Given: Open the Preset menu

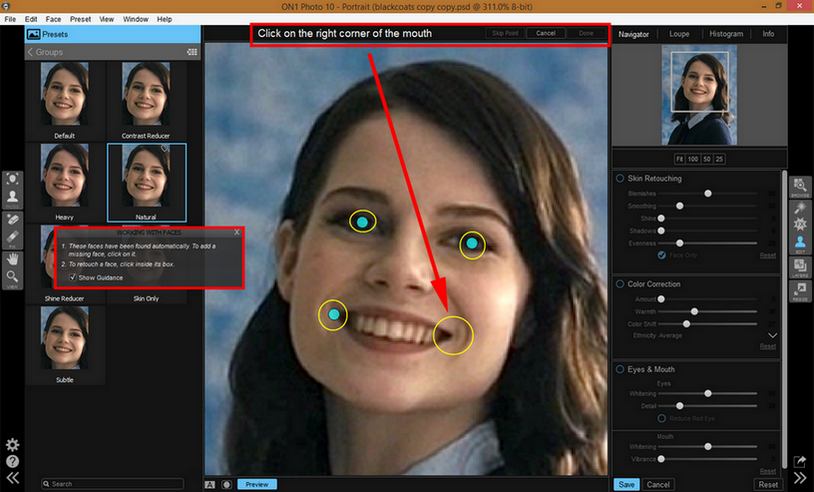Looking at the screenshot, I should point(81,19).
